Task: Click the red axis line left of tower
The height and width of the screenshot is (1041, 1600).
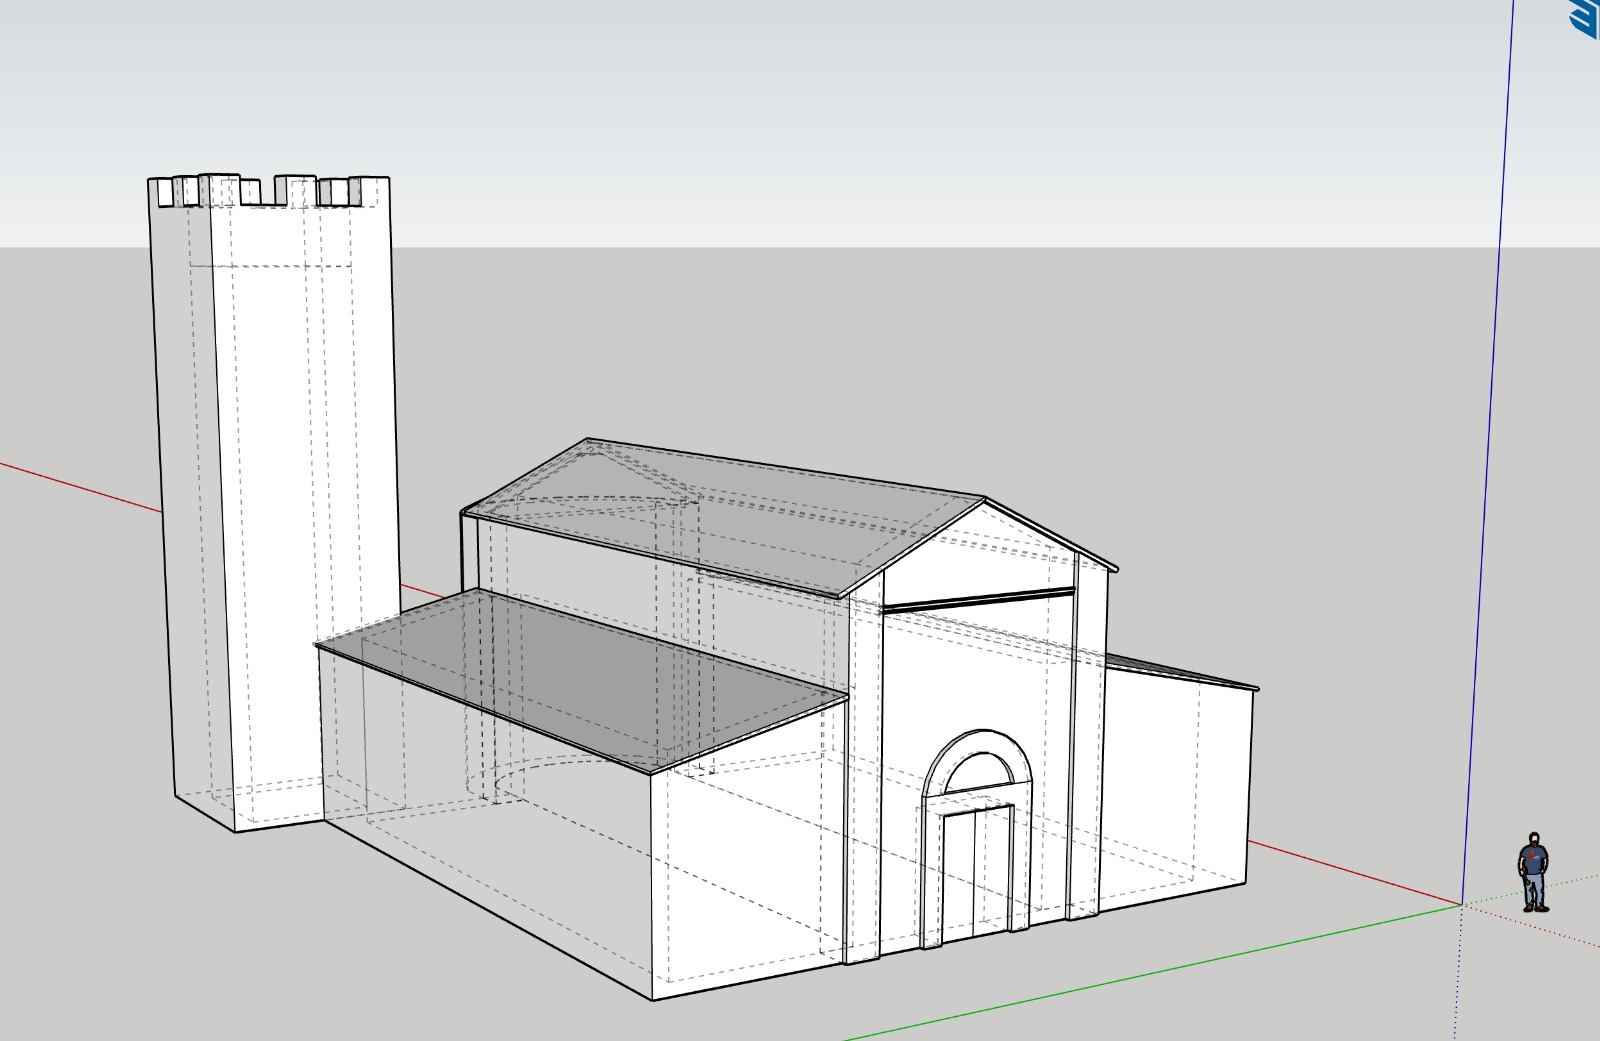Action: (x=80, y=487)
